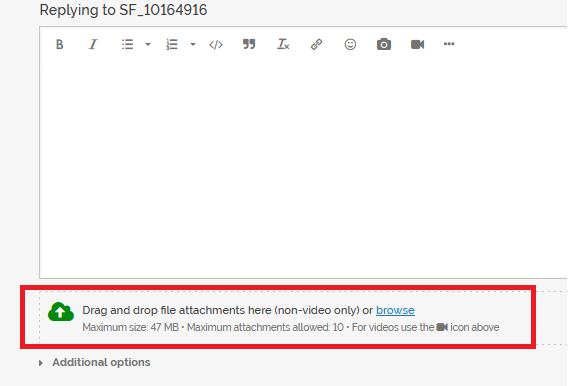Image resolution: width=578 pixels, height=386 pixels.
Task: Open more toolbar options (three dots)
Action: coord(449,44)
